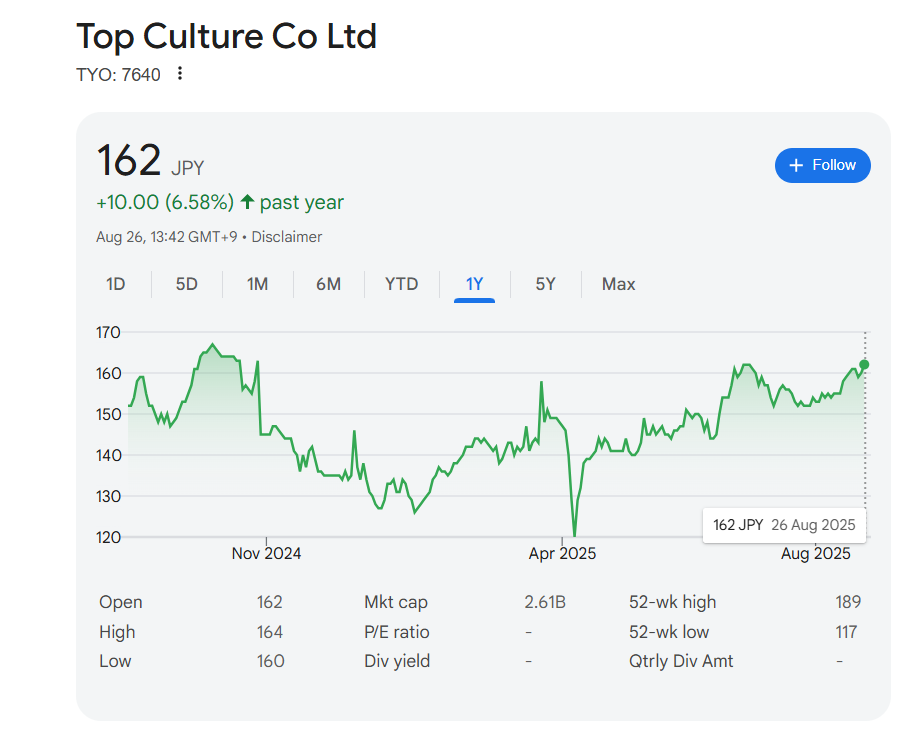This screenshot has height=740, width=912.
Task: Show the Max time range
Action: tap(618, 284)
